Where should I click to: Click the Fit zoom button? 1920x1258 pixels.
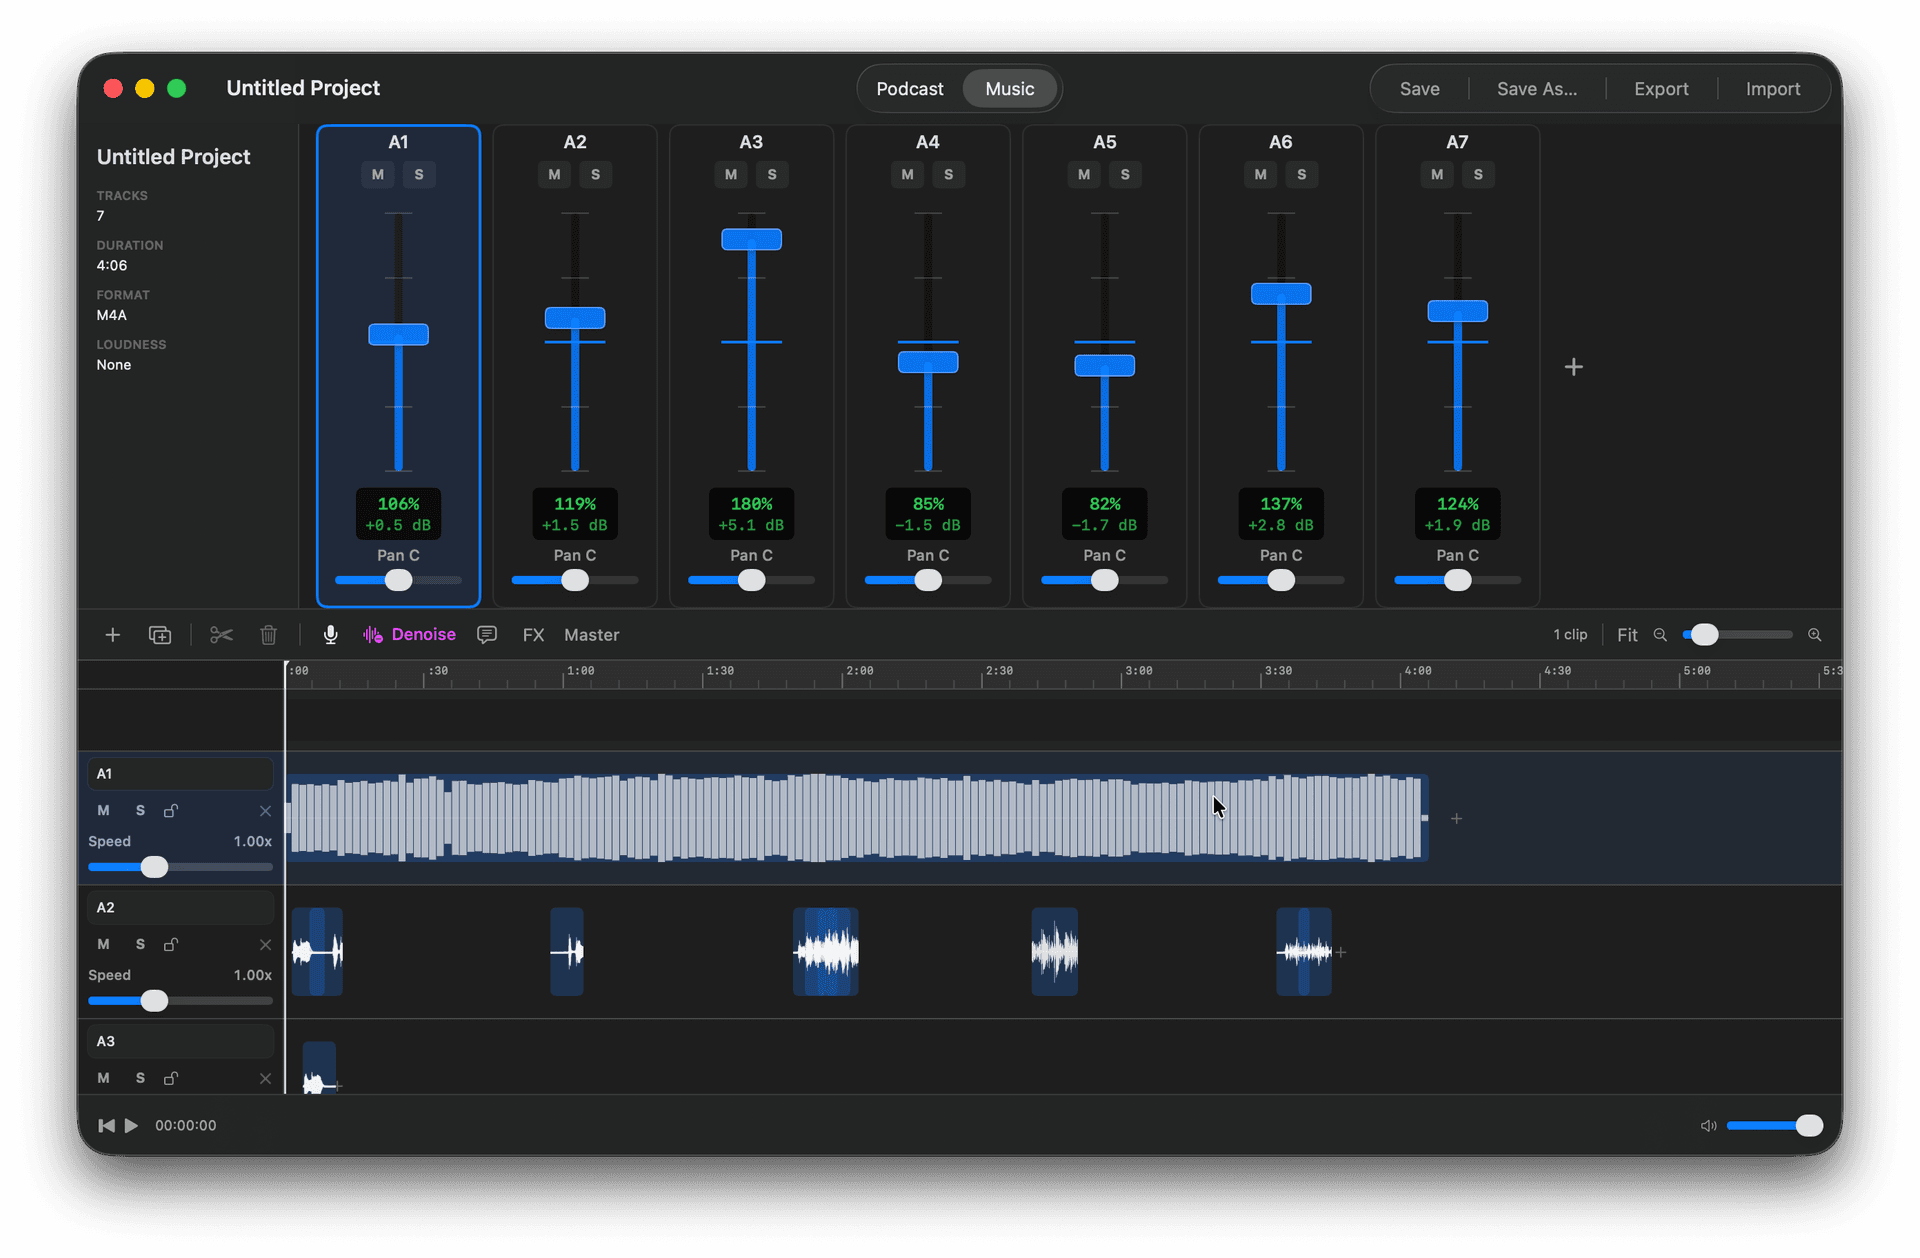1627,635
